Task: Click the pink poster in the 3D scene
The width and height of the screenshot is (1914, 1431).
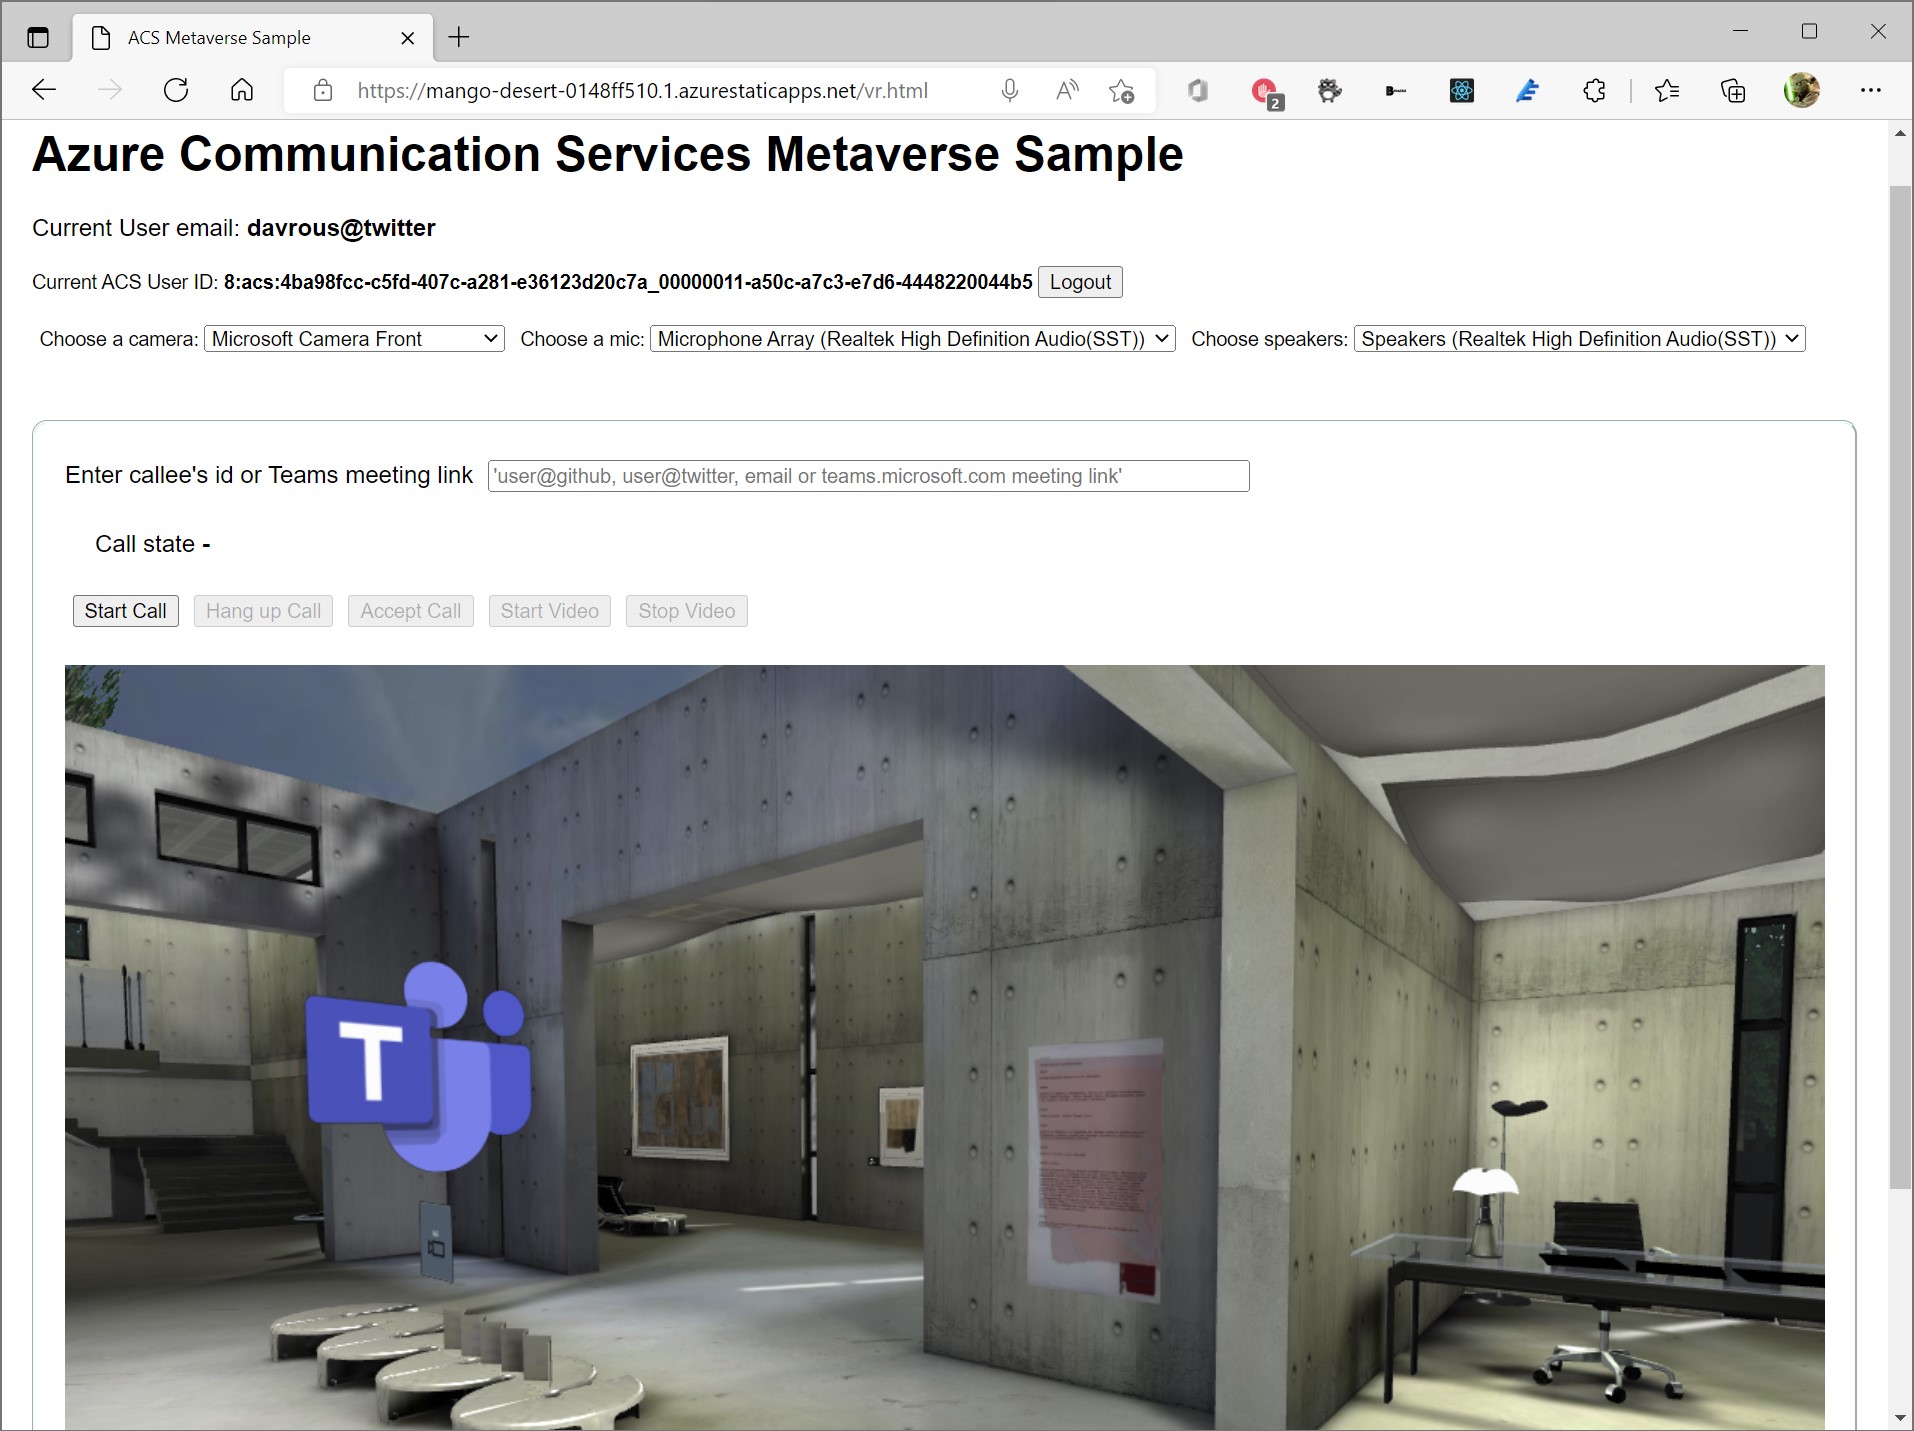Action: [1098, 1170]
